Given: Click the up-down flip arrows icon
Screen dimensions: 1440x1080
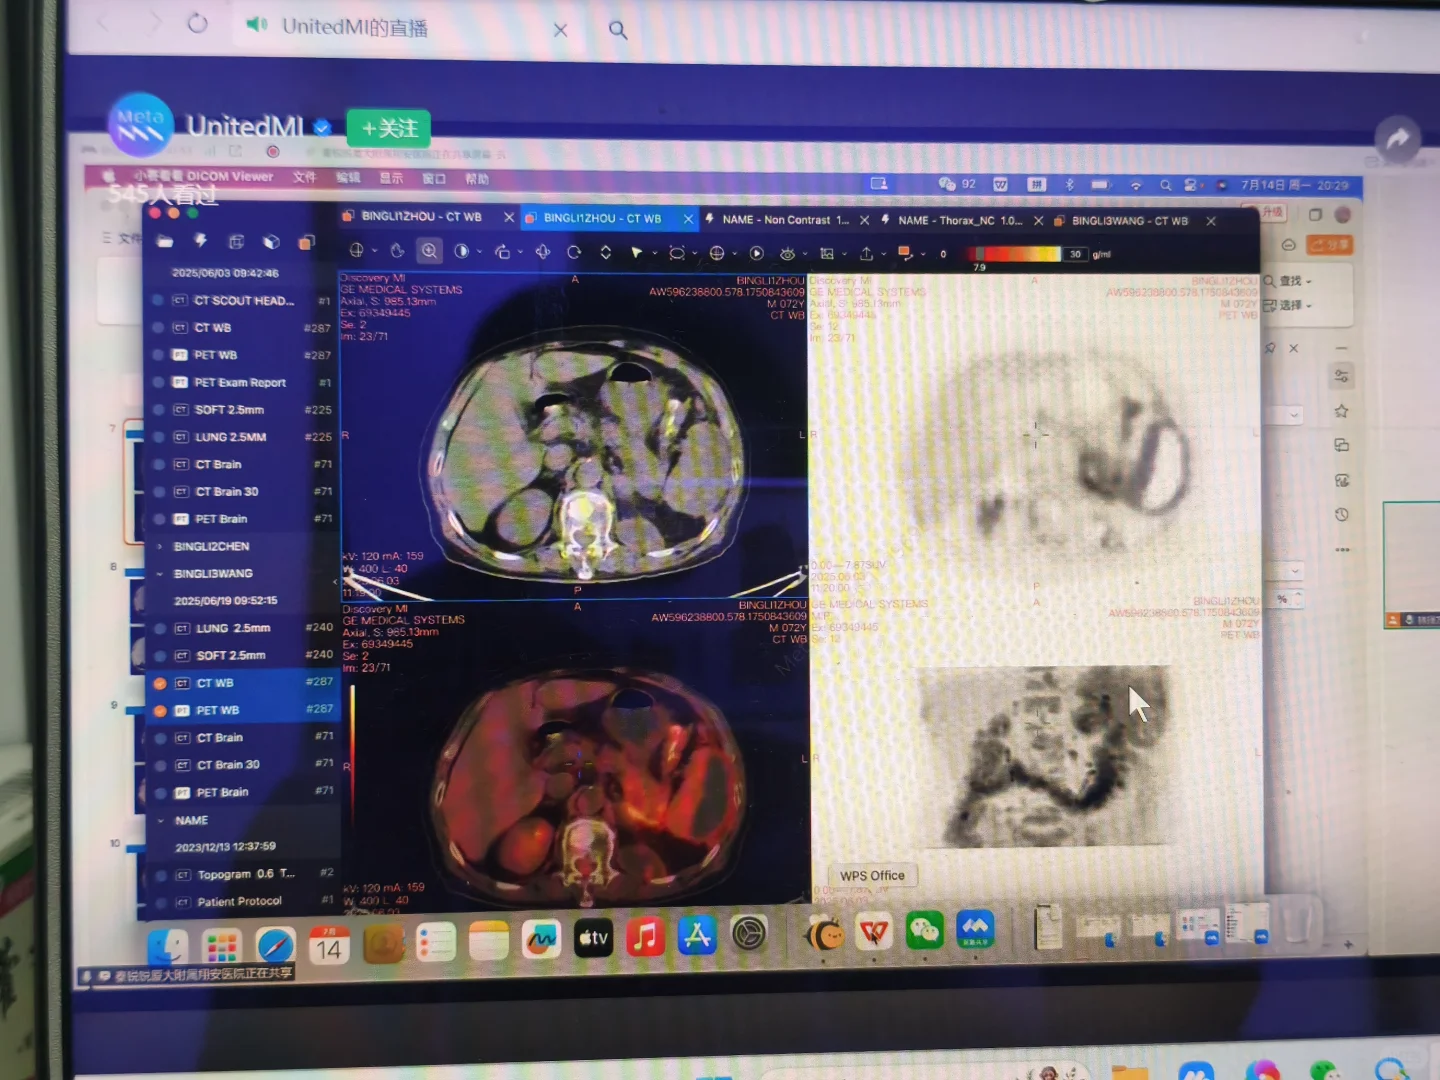Looking at the screenshot, I should [605, 252].
